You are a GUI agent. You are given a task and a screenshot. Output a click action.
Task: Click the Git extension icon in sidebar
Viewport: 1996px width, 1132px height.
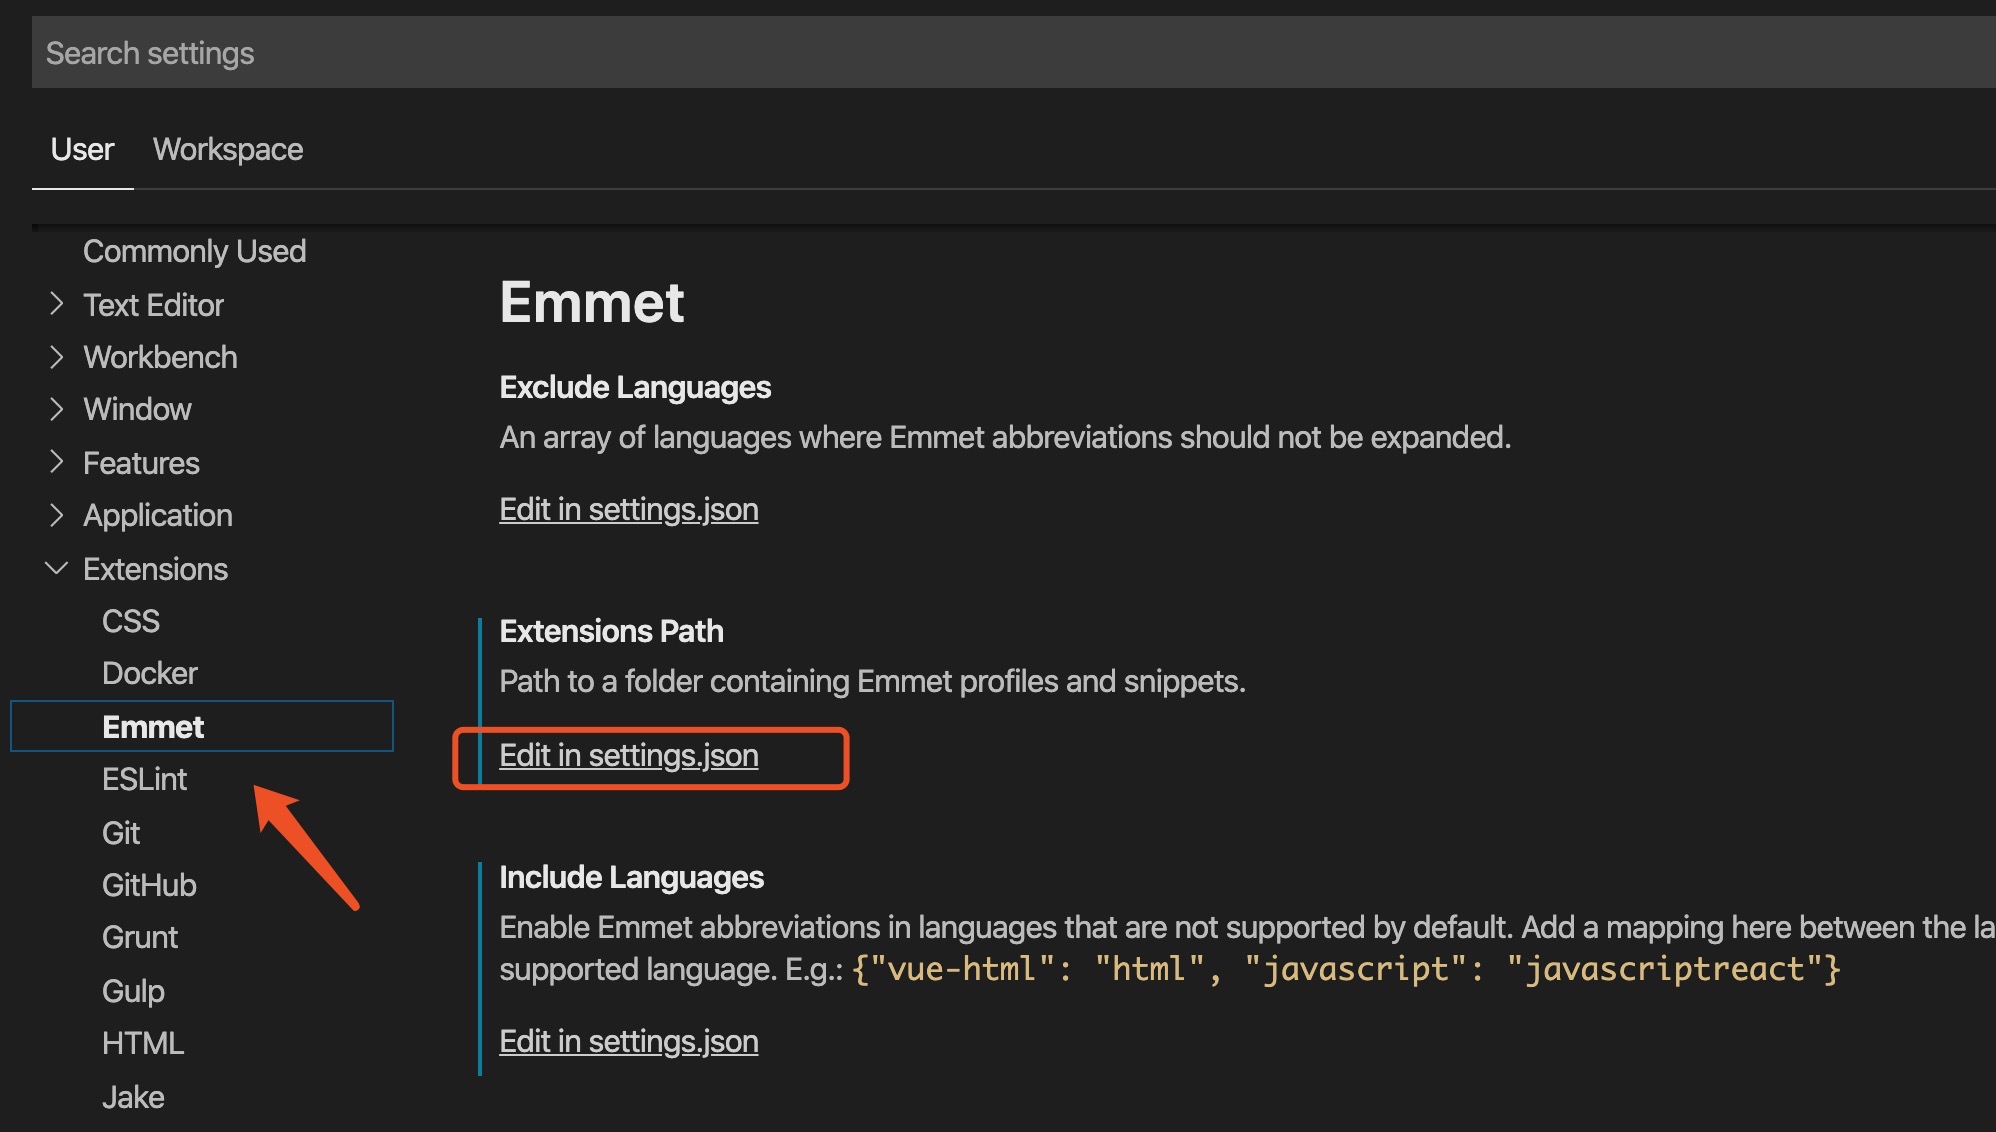pyautogui.click(x=122, y=830)
